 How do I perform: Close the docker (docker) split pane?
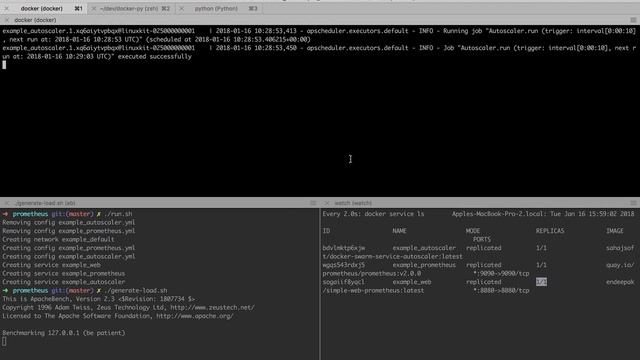(7, 20)
